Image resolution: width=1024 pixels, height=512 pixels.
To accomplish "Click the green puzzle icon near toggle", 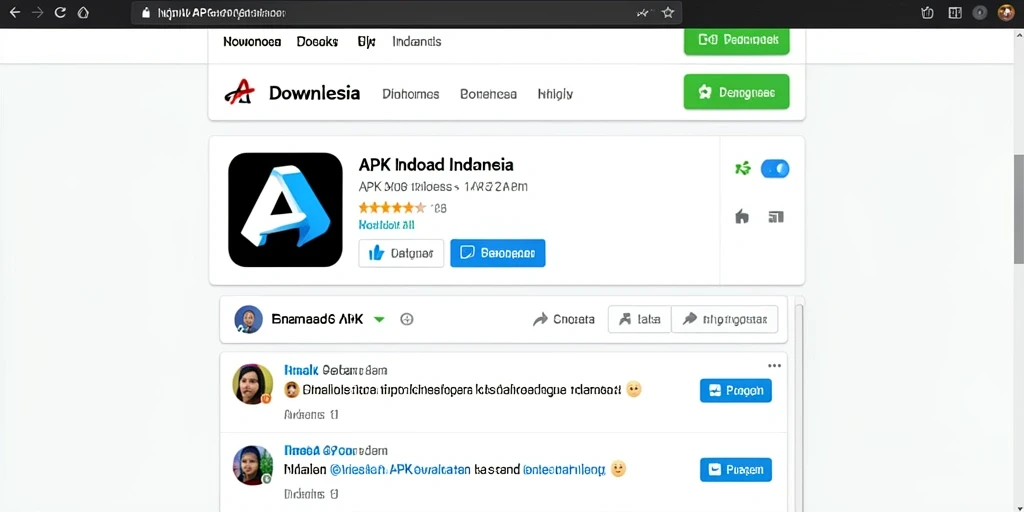I will point(743,168).
